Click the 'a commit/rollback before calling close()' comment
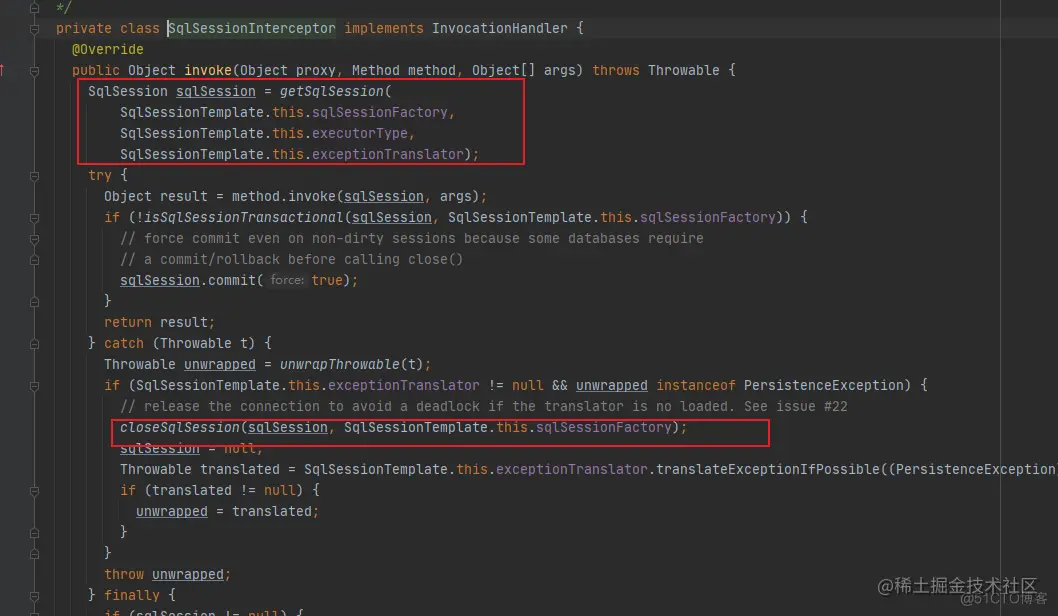Image resolution: width=1058 pixels, height=616 pixels. (x=291, y=259)
